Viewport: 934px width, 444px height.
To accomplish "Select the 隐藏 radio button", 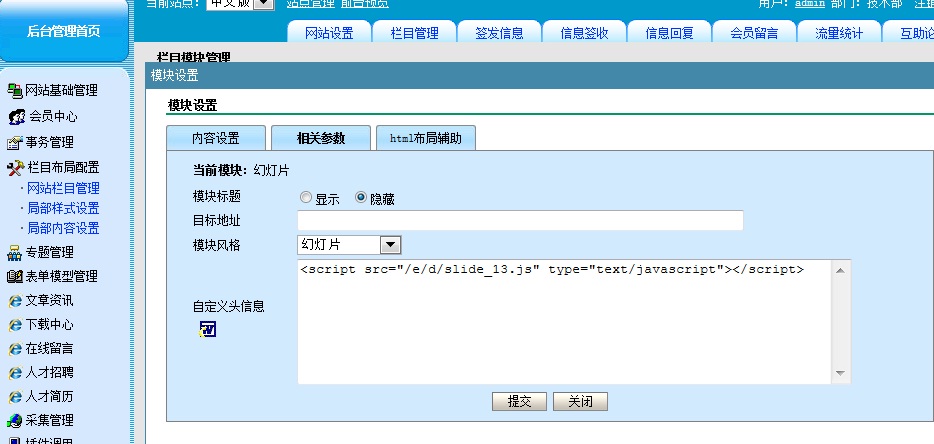I will click(361, 198).
